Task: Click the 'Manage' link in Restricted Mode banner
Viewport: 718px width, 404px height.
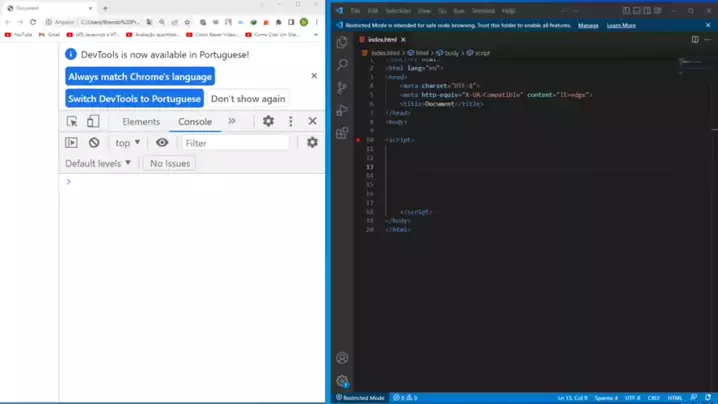Action: pos(588,25)
